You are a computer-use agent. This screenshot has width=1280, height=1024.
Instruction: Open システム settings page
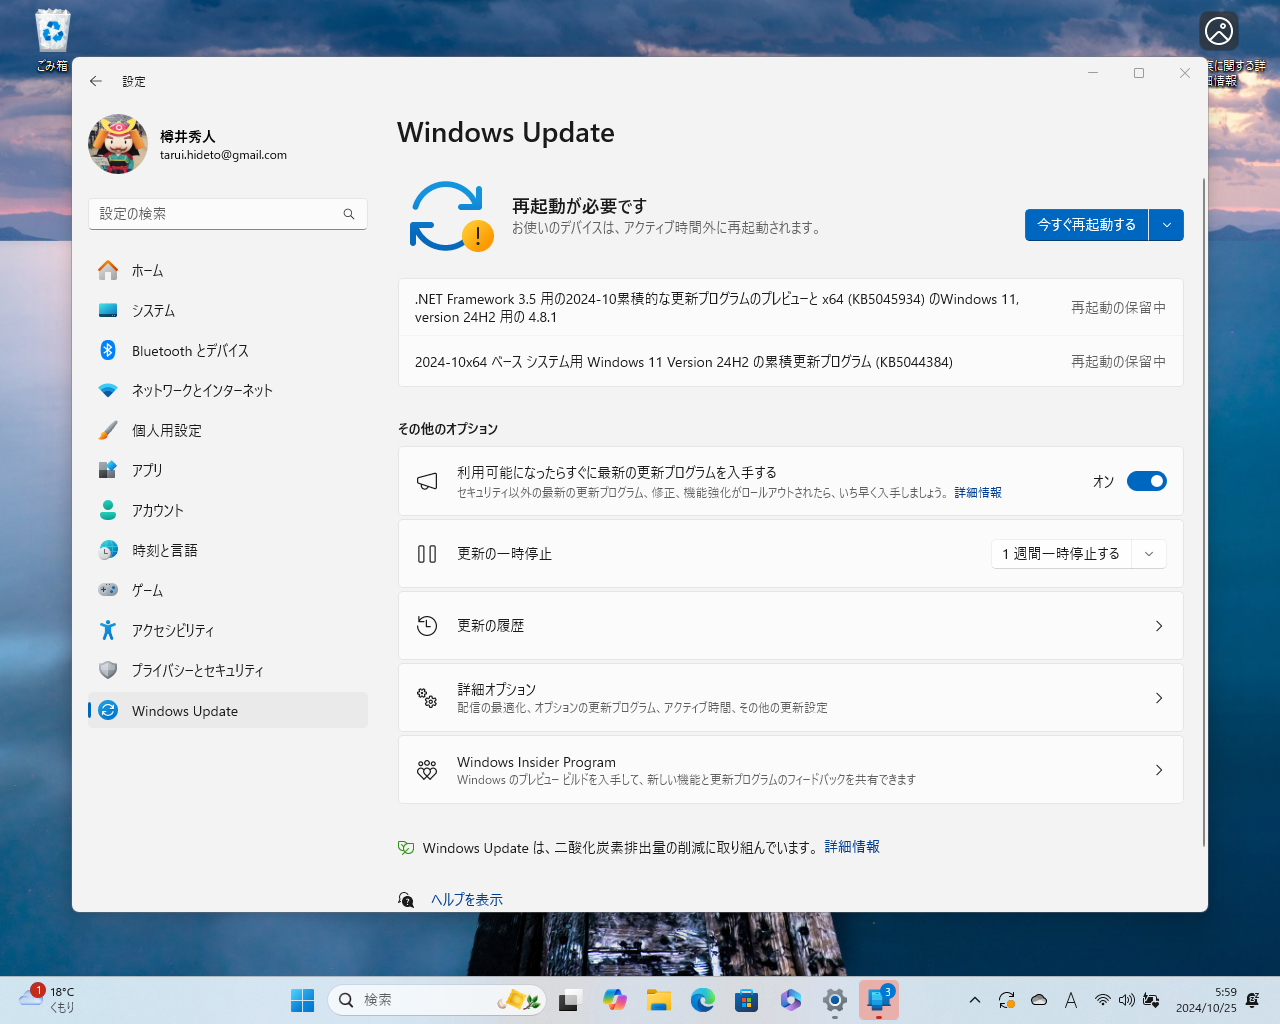tap(228, 310)
